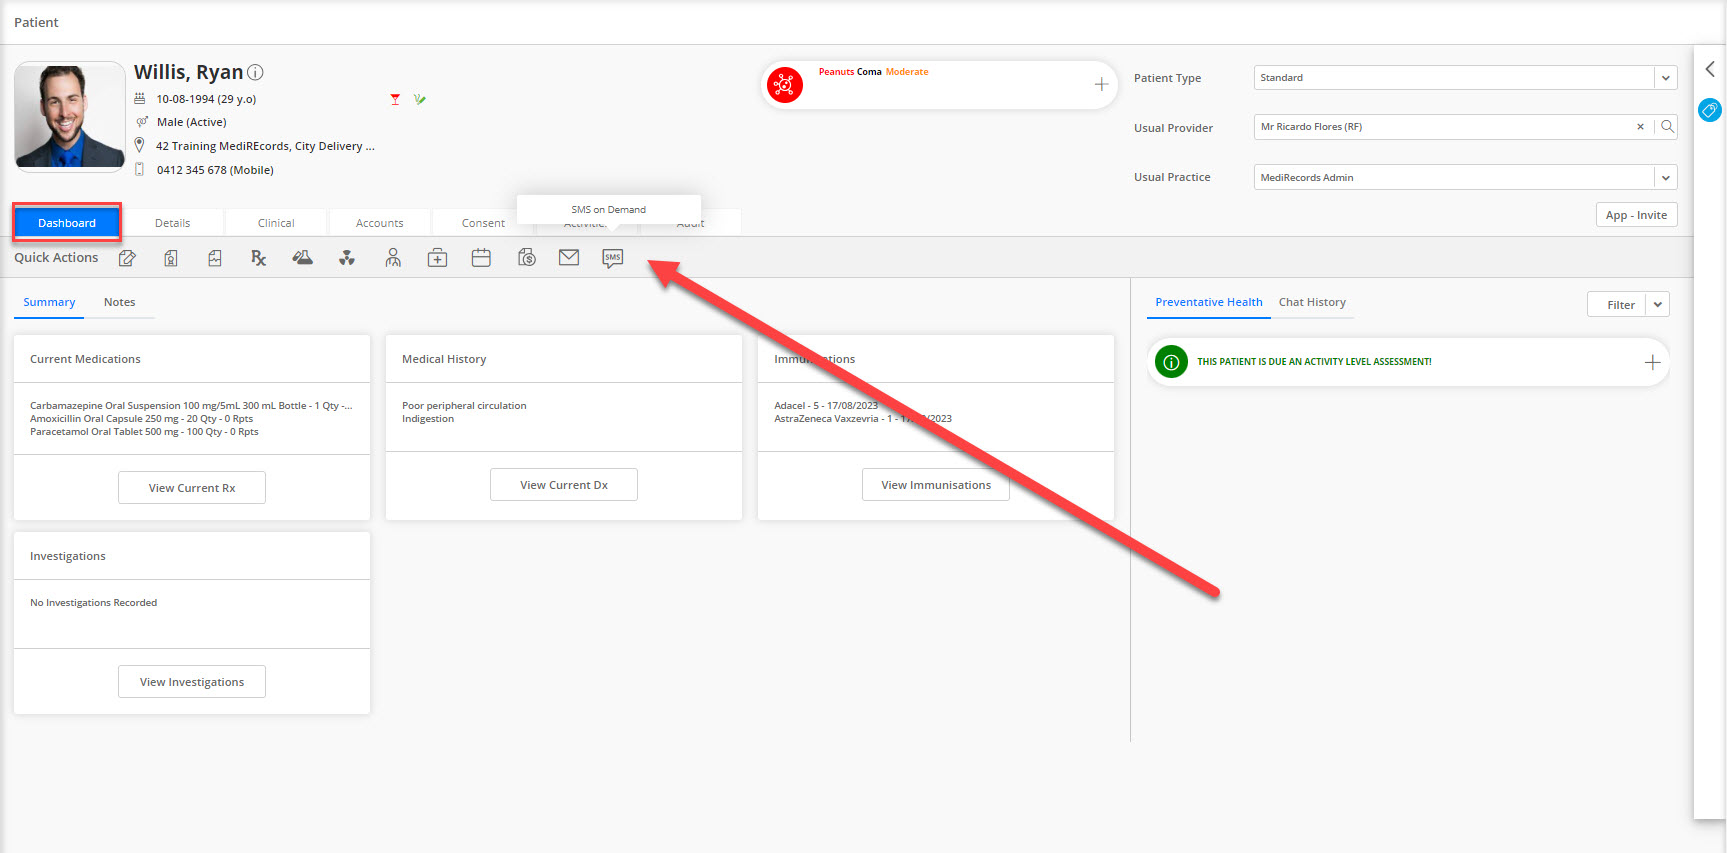
Task: Open the Details tab
Action: [172, 223]
